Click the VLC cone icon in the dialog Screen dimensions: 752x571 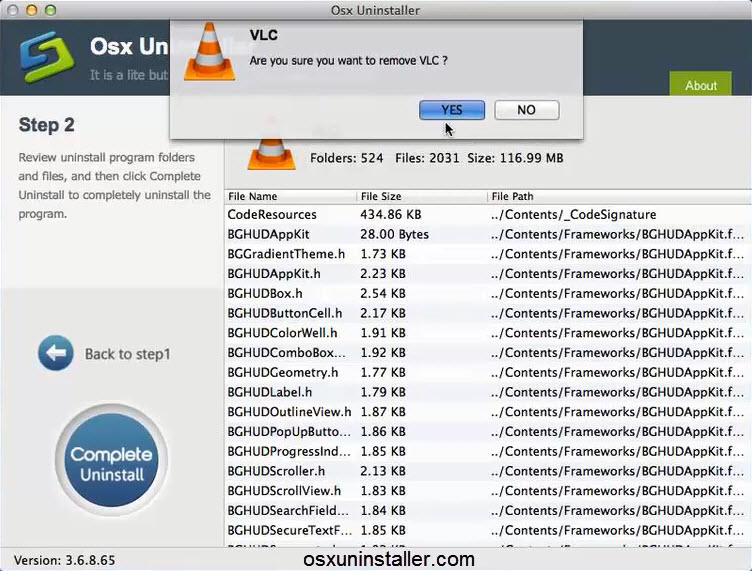[x=209, y=52]
